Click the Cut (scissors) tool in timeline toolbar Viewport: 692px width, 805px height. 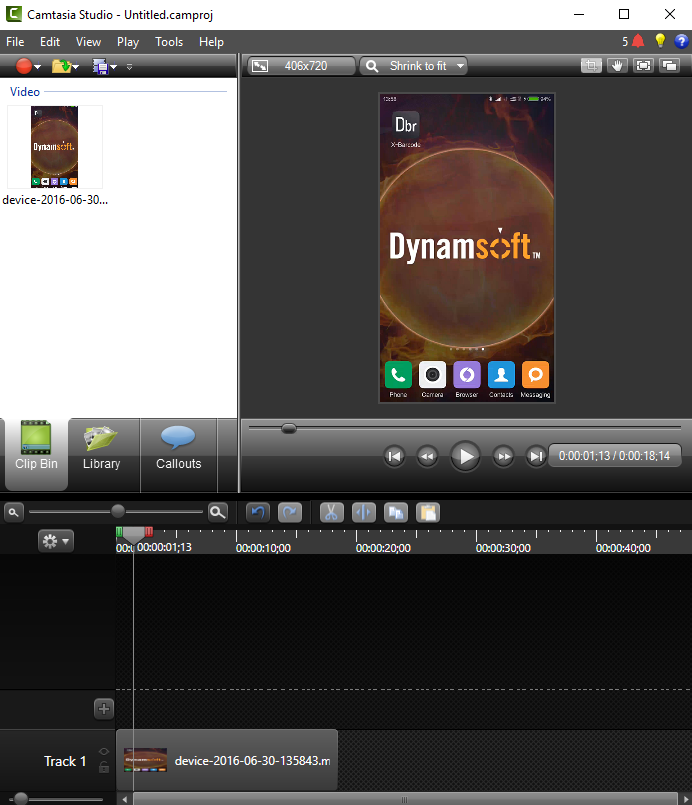331,512
